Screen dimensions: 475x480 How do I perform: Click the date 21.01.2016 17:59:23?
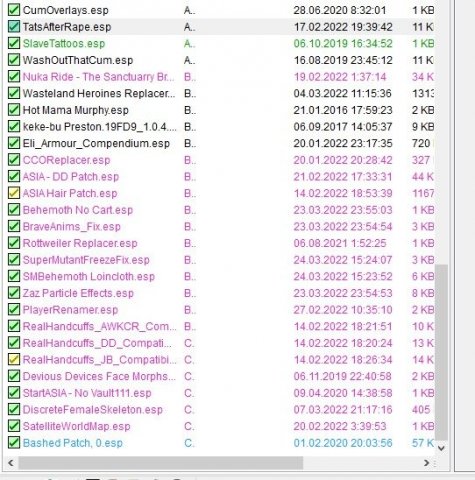point(343,110)
